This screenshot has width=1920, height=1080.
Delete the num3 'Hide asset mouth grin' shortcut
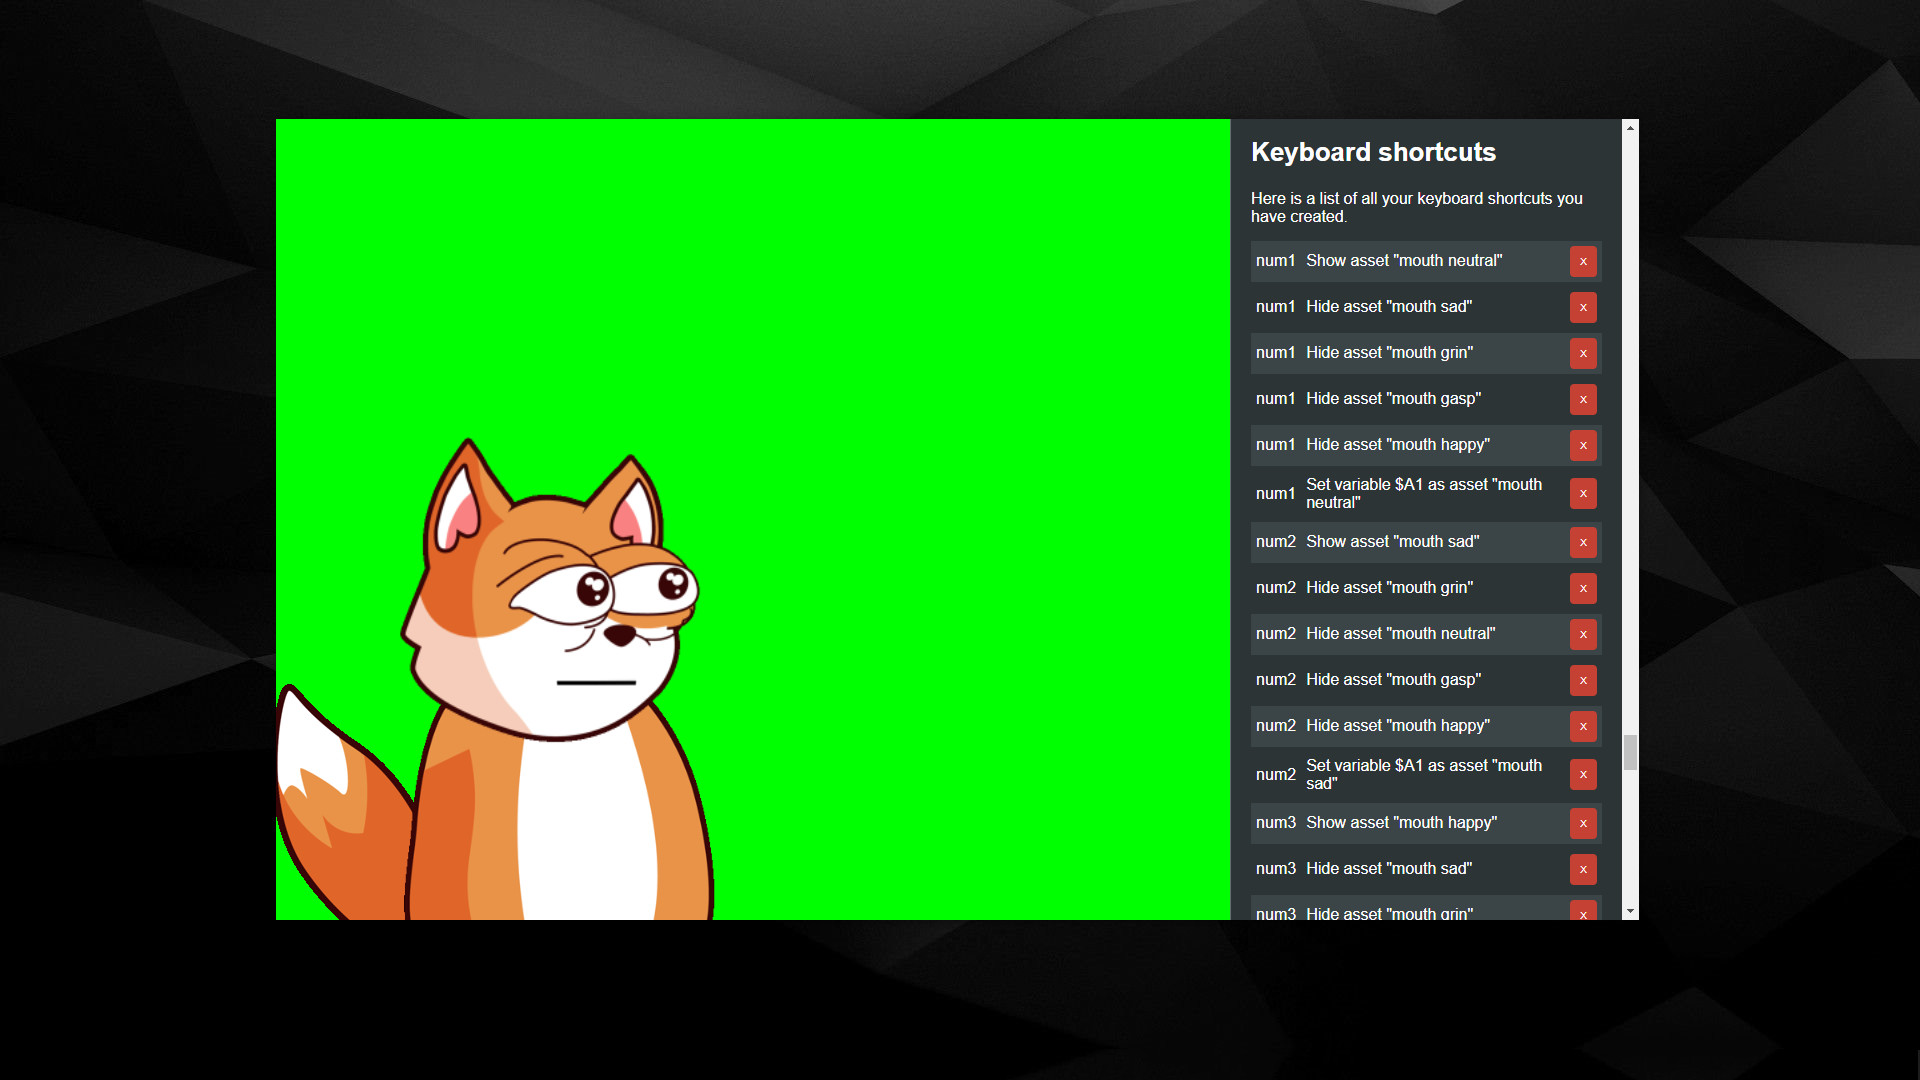tap(1583, 912)
